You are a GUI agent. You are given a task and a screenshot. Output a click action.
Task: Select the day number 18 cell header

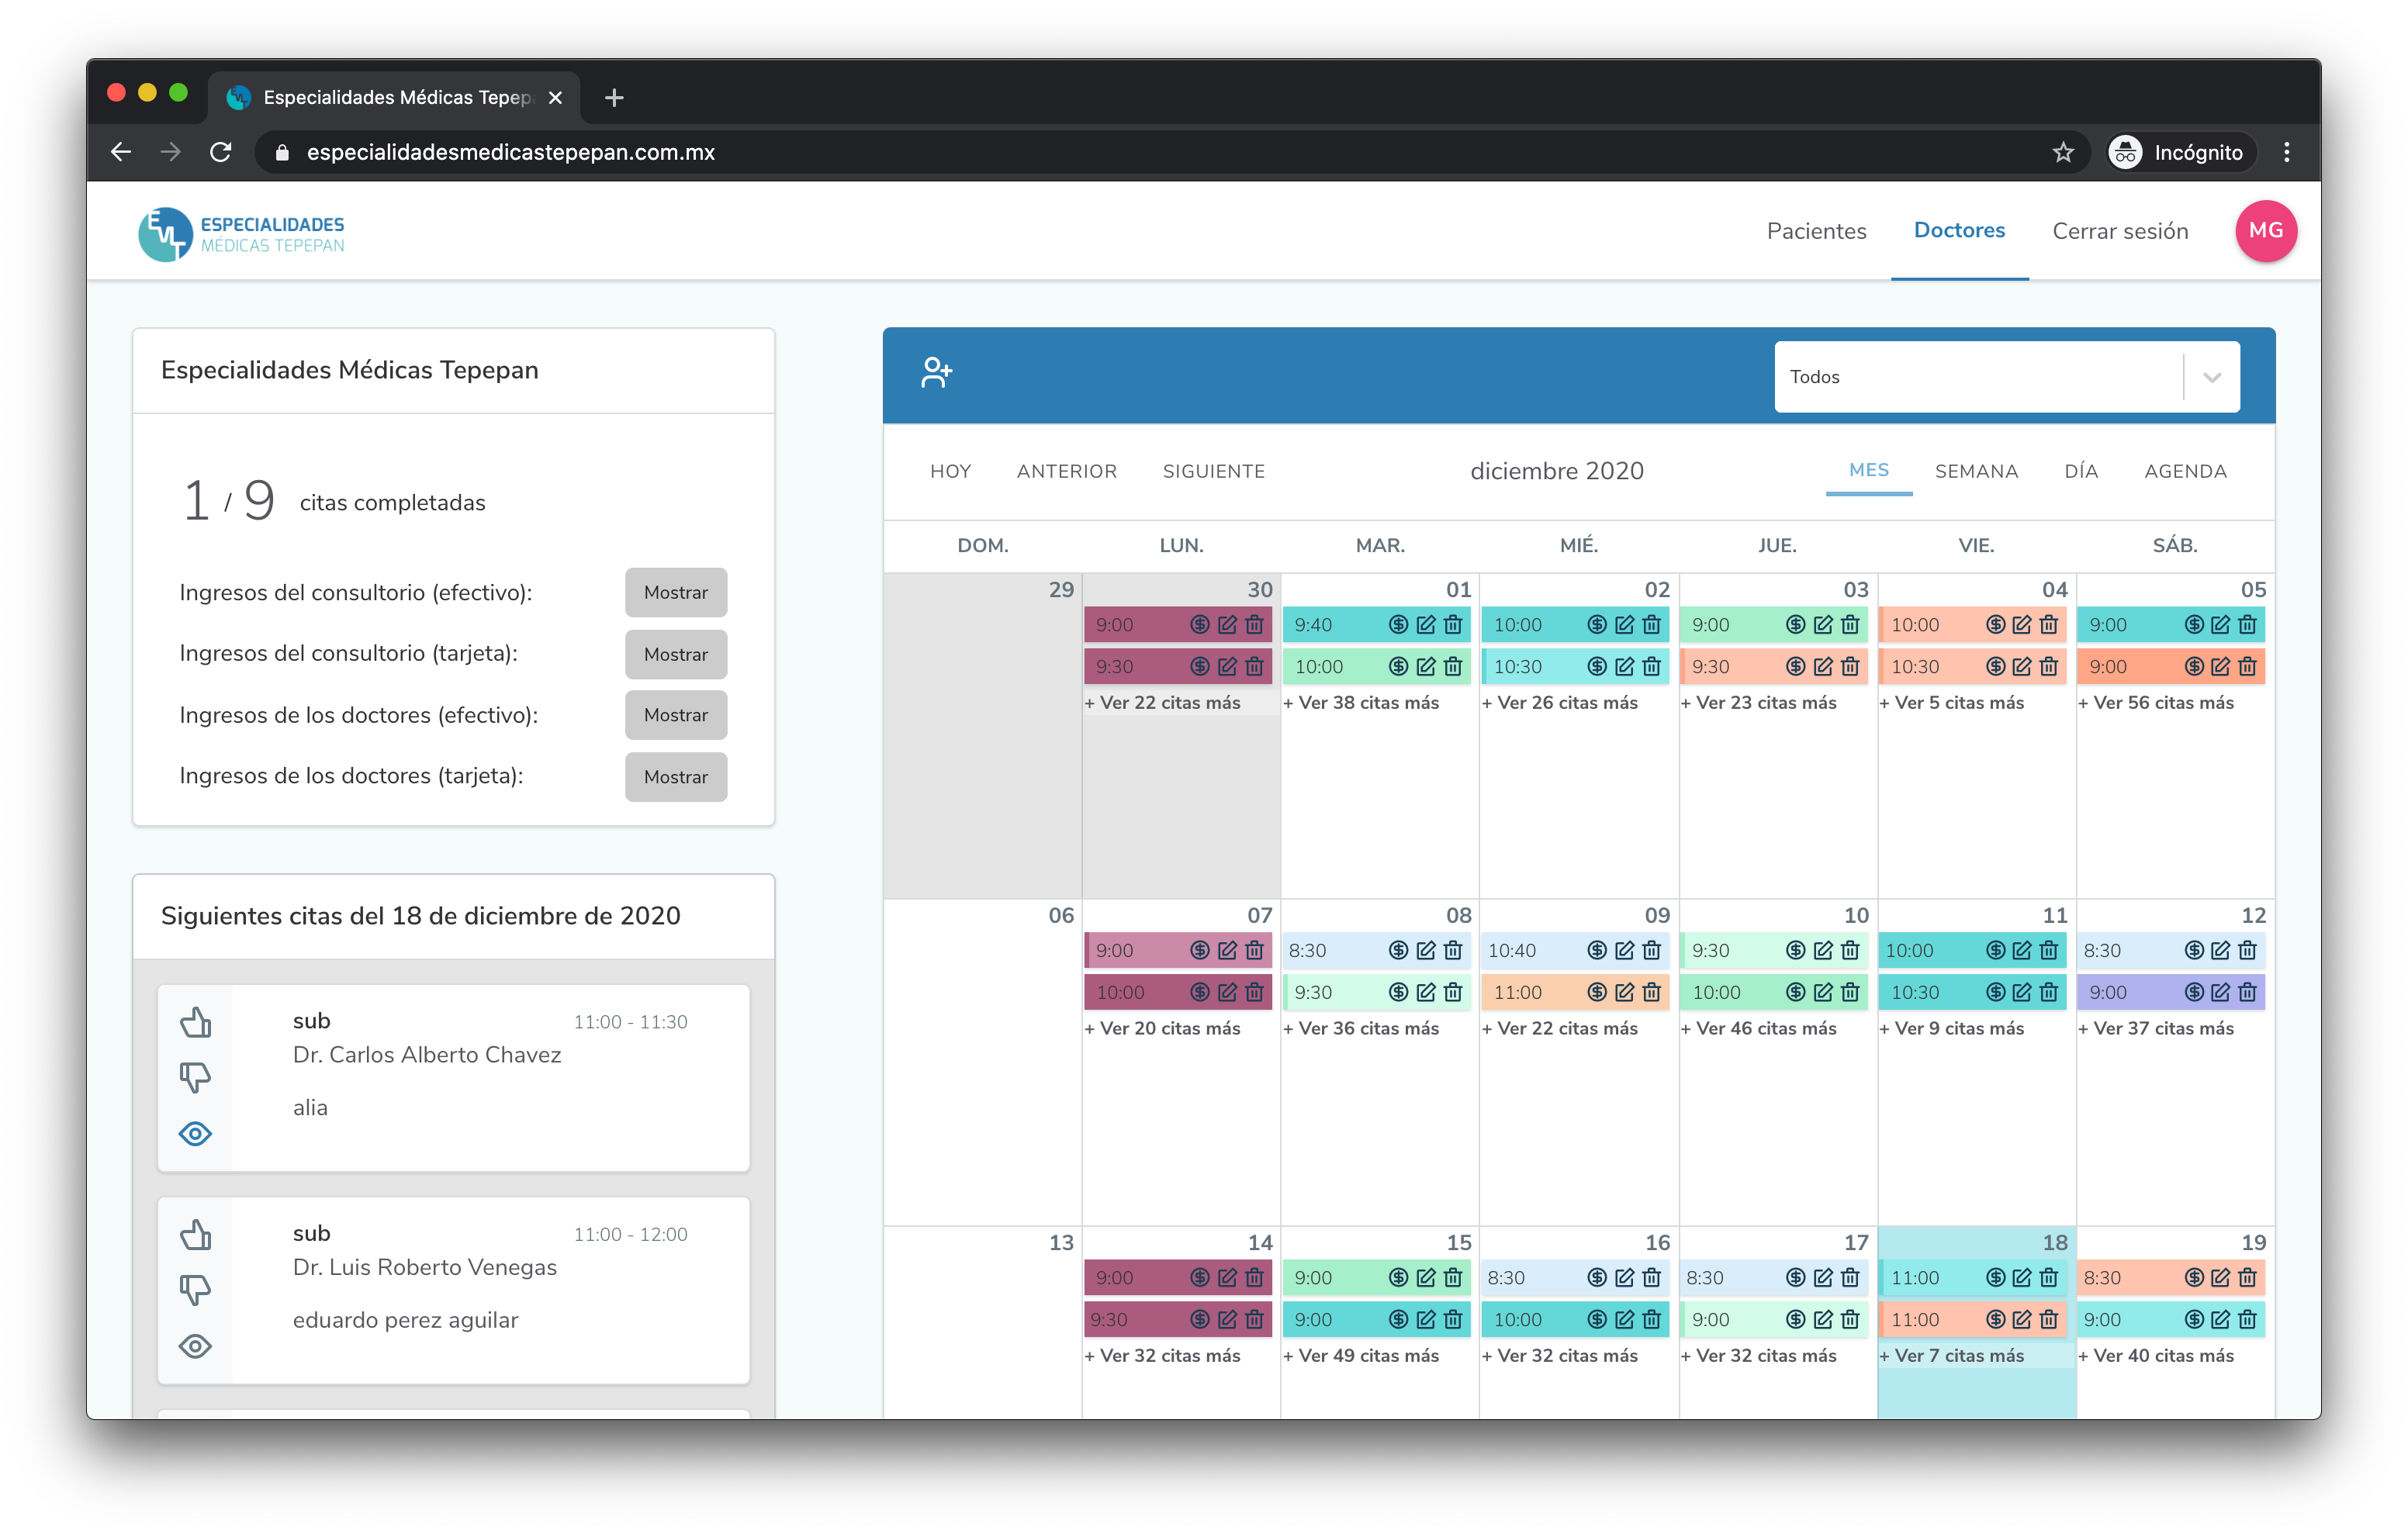tap(2054, 1243)
